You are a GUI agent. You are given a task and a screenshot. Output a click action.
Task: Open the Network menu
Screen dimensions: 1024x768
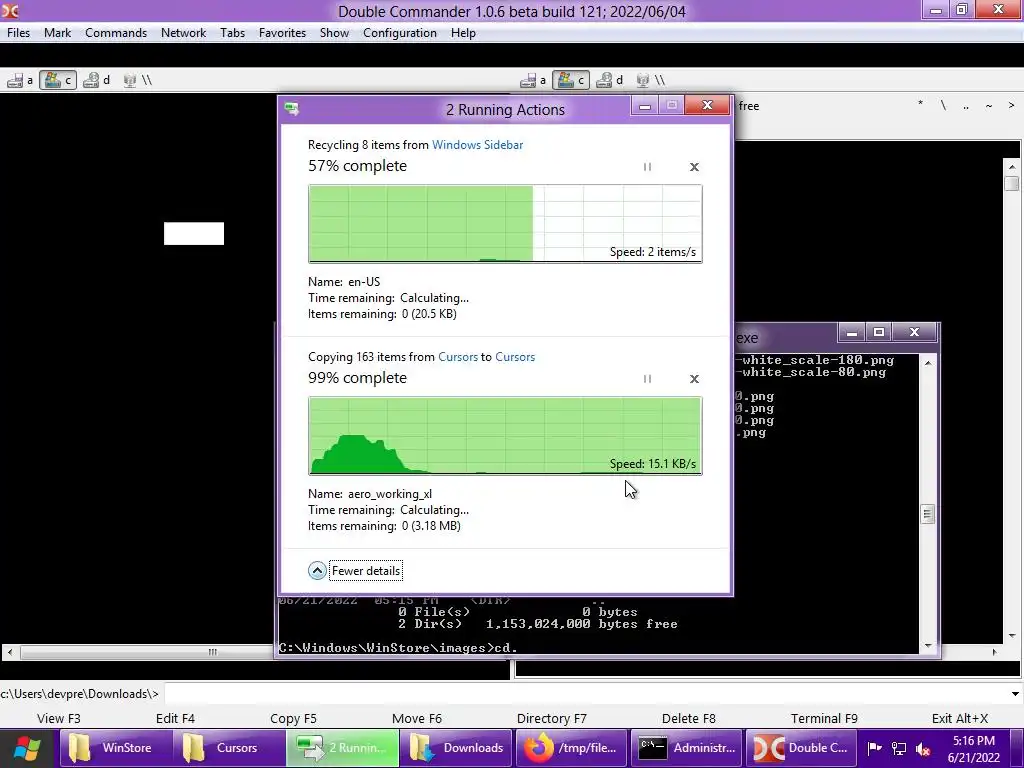[x=184, y=33]
